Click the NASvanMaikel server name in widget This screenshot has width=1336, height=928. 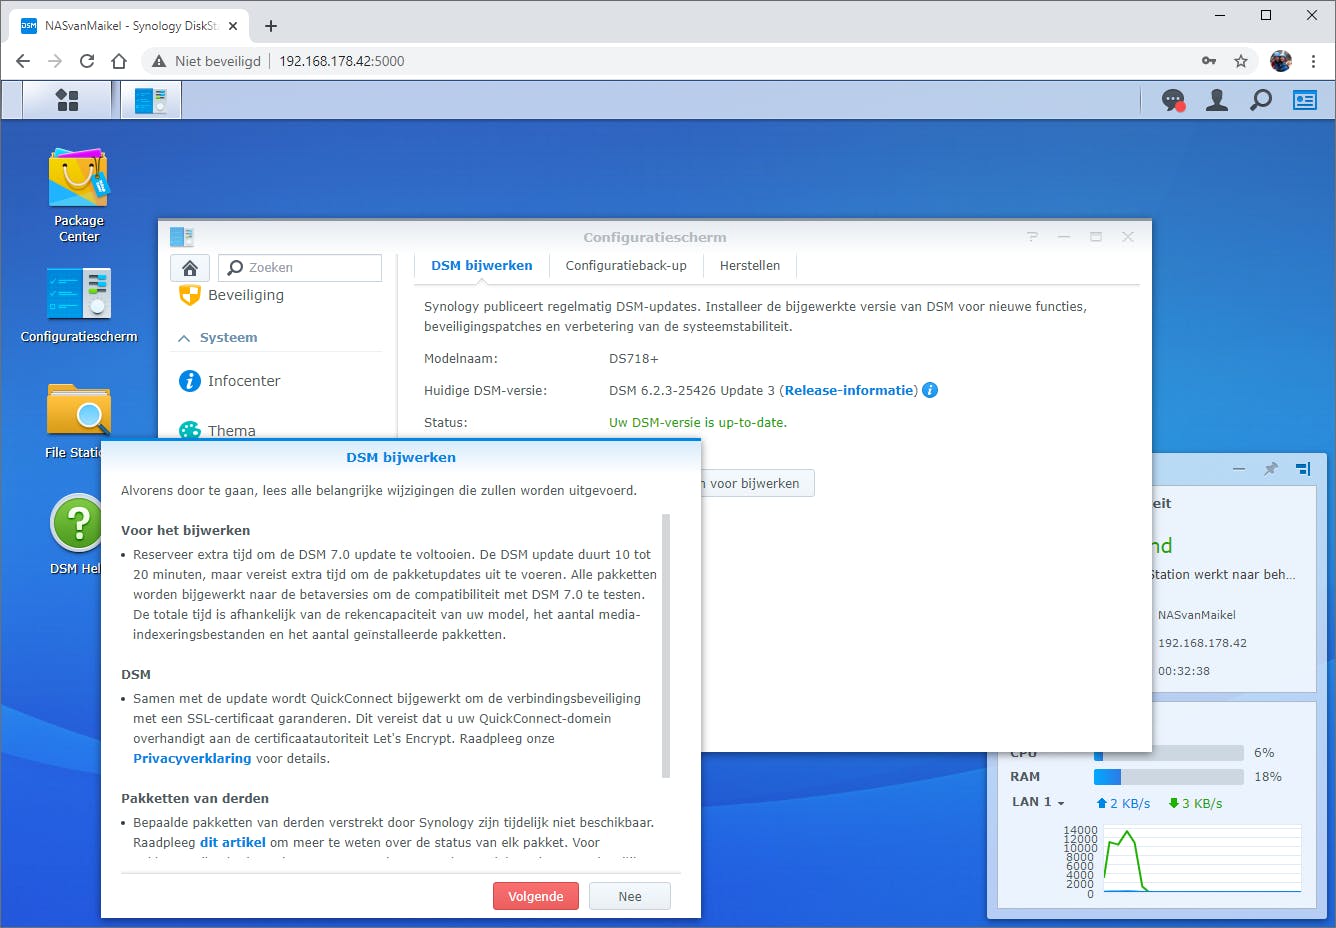click(1197, 615)
